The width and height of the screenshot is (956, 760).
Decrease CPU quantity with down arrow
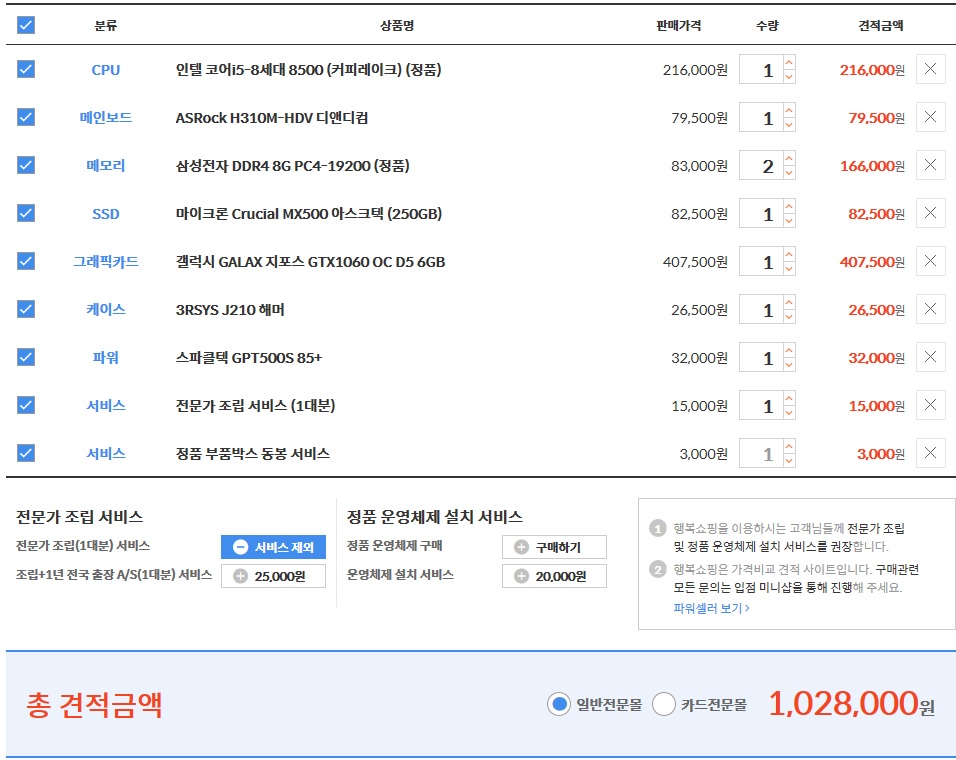pyautogui.click(x=789, y=77)
